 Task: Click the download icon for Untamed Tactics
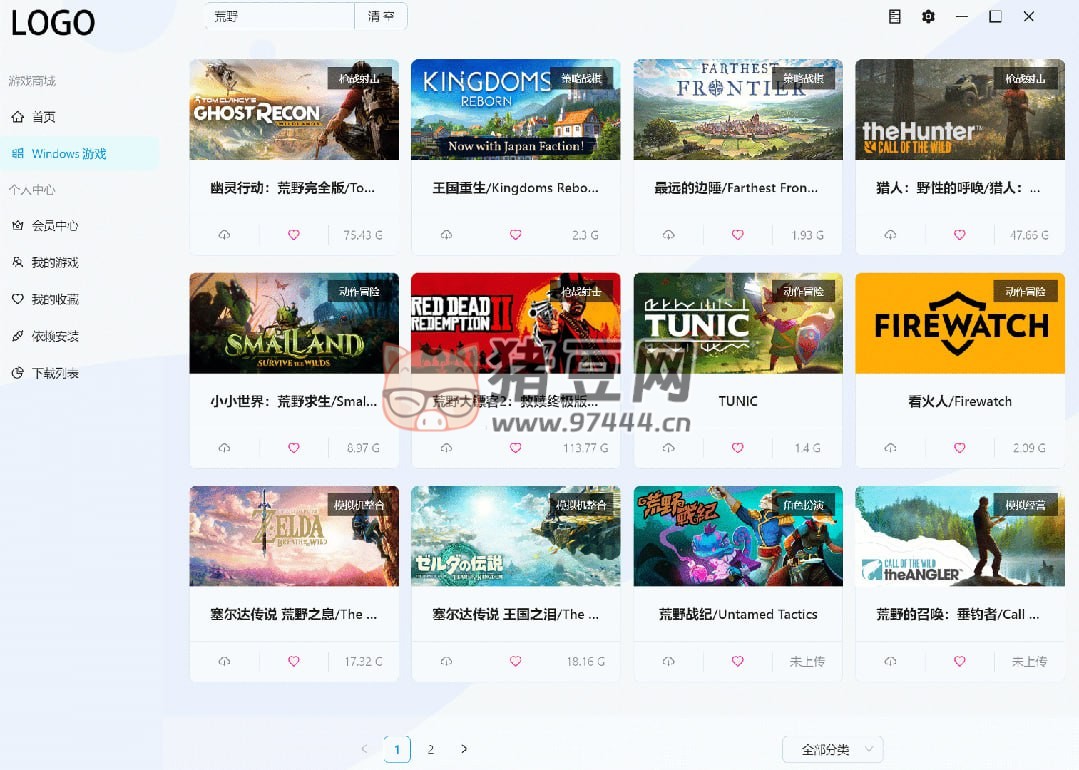point(668,662)
